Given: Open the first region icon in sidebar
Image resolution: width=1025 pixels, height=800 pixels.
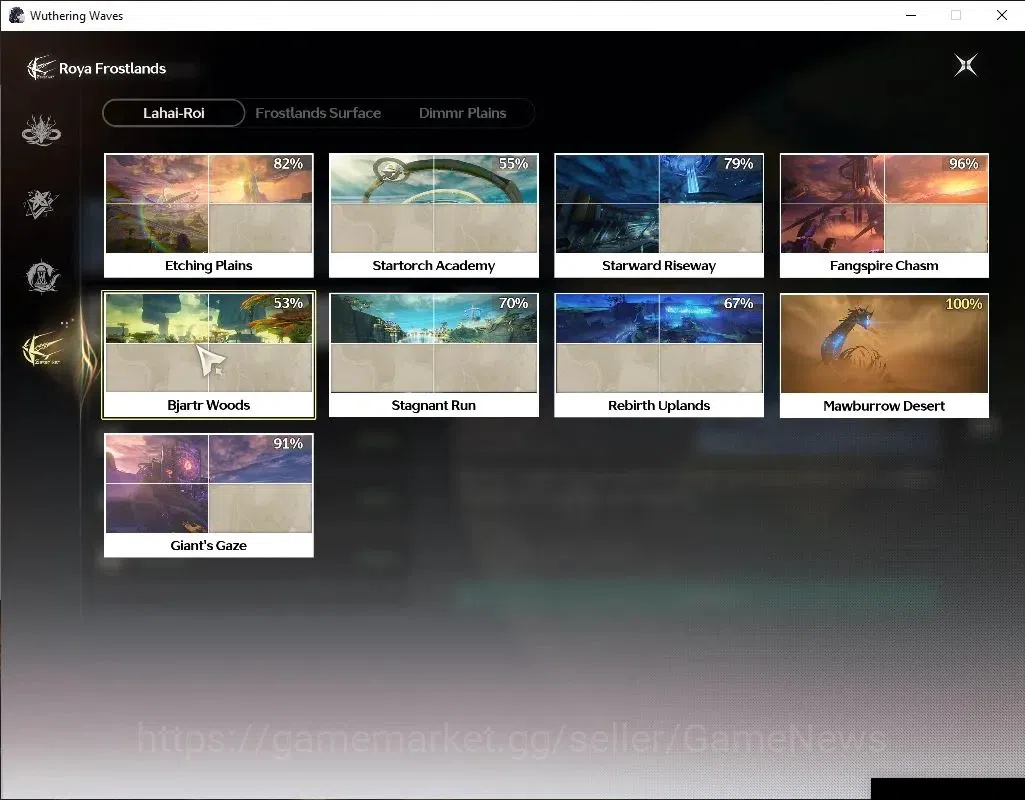Looking at the screenshot, I should click(41, 130).
